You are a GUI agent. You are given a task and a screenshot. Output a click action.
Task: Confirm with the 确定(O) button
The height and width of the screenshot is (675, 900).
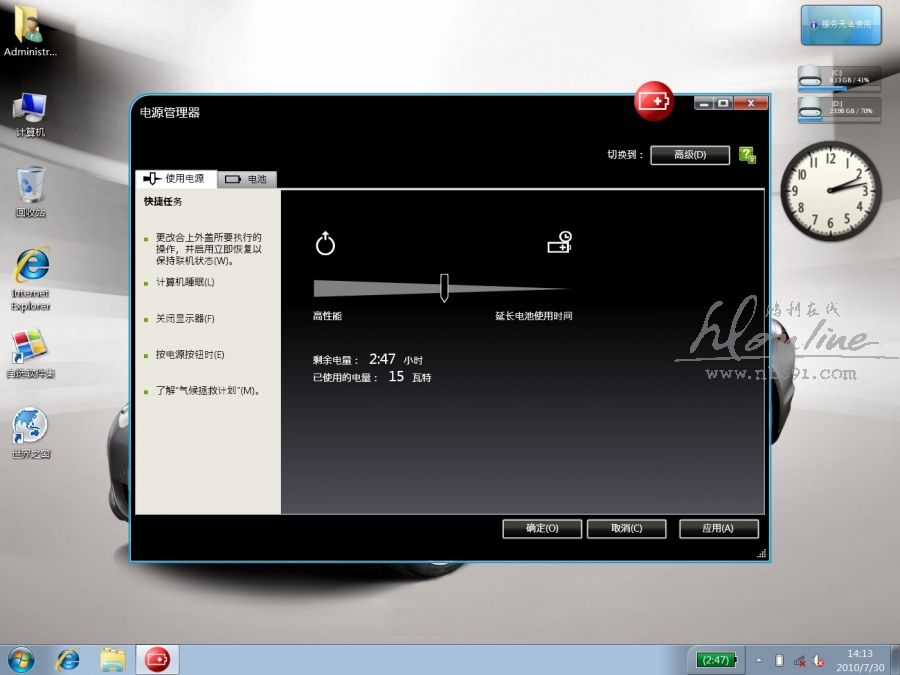542,529
